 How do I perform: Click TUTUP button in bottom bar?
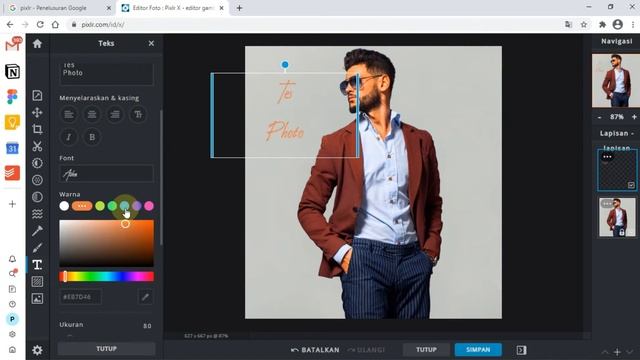click(x=426, y=350)
